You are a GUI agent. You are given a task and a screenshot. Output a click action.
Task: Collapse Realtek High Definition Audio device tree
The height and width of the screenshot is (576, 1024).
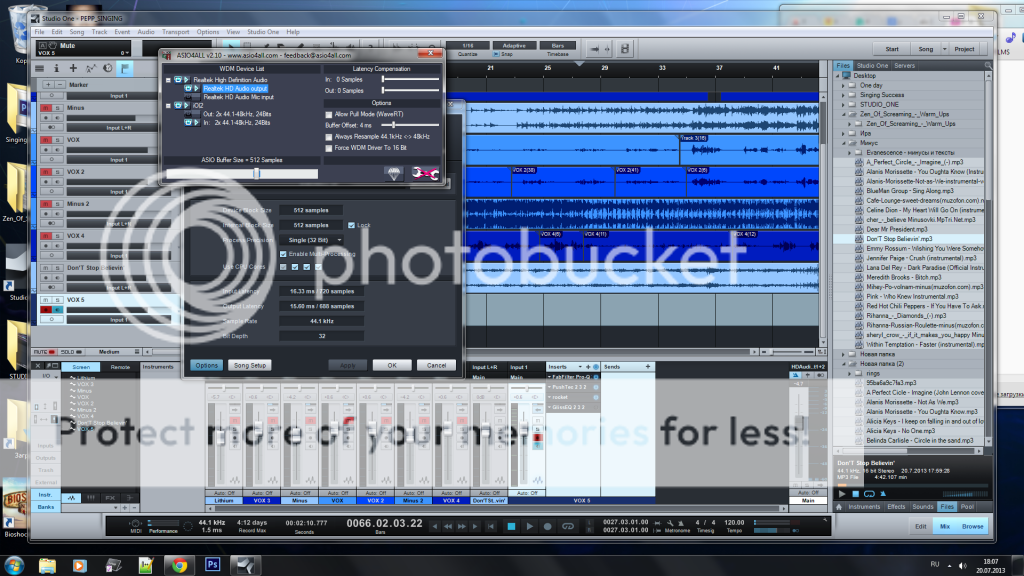168,80
